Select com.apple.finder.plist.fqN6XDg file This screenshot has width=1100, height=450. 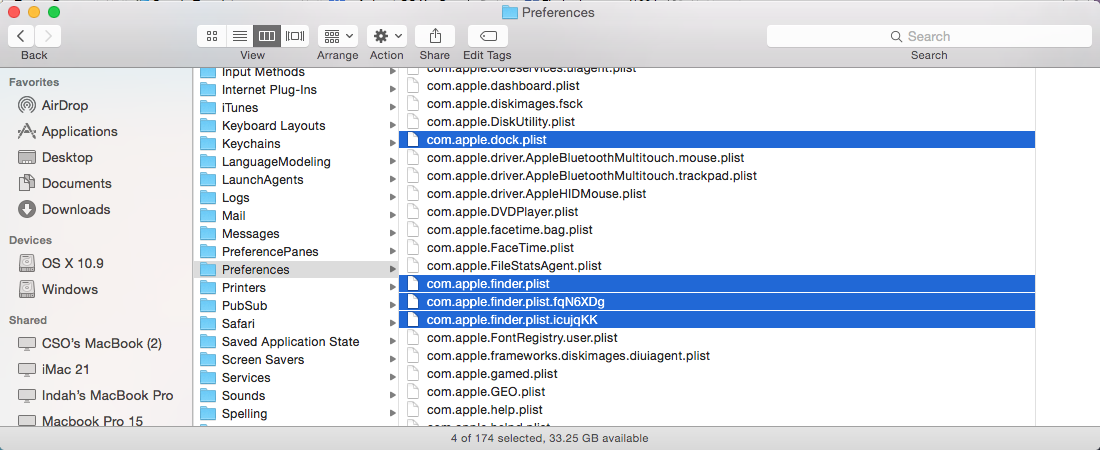tap(717, 302)
